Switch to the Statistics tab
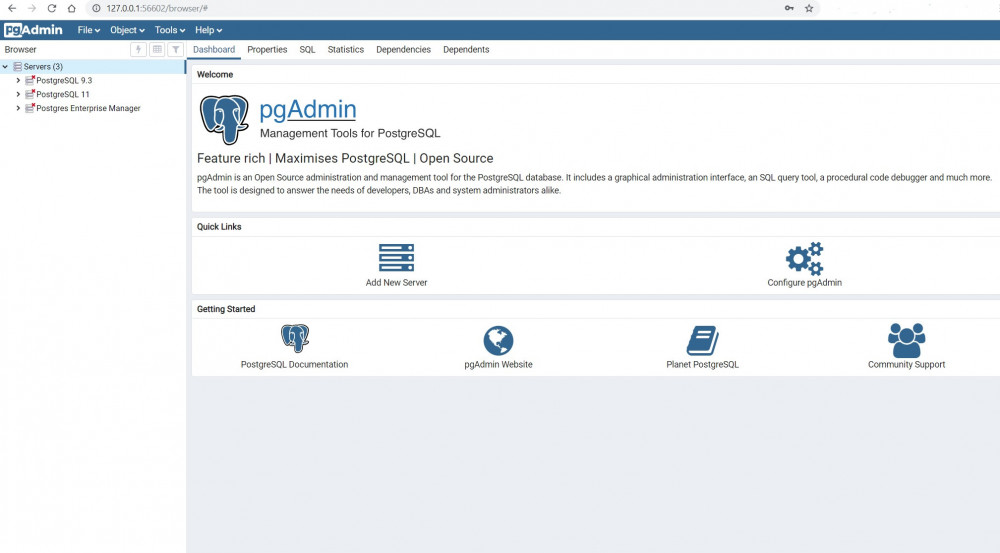 pos(346,49)
